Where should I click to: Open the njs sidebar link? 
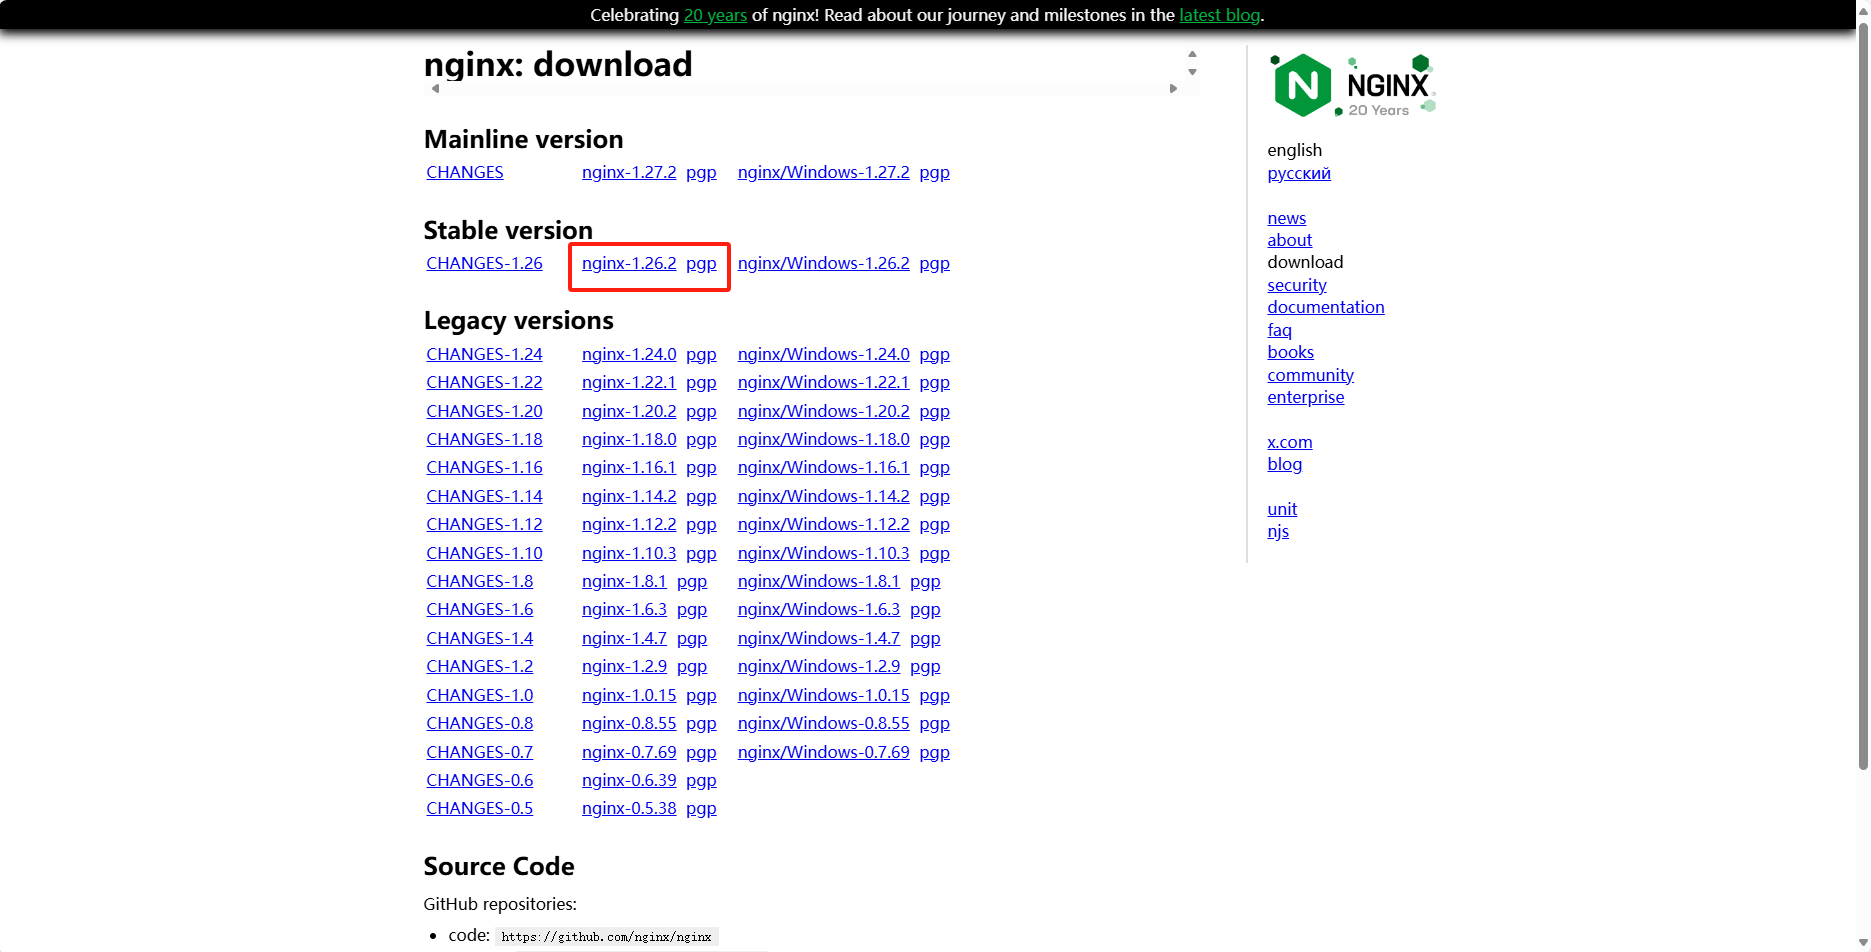(x=1278, y=532)
